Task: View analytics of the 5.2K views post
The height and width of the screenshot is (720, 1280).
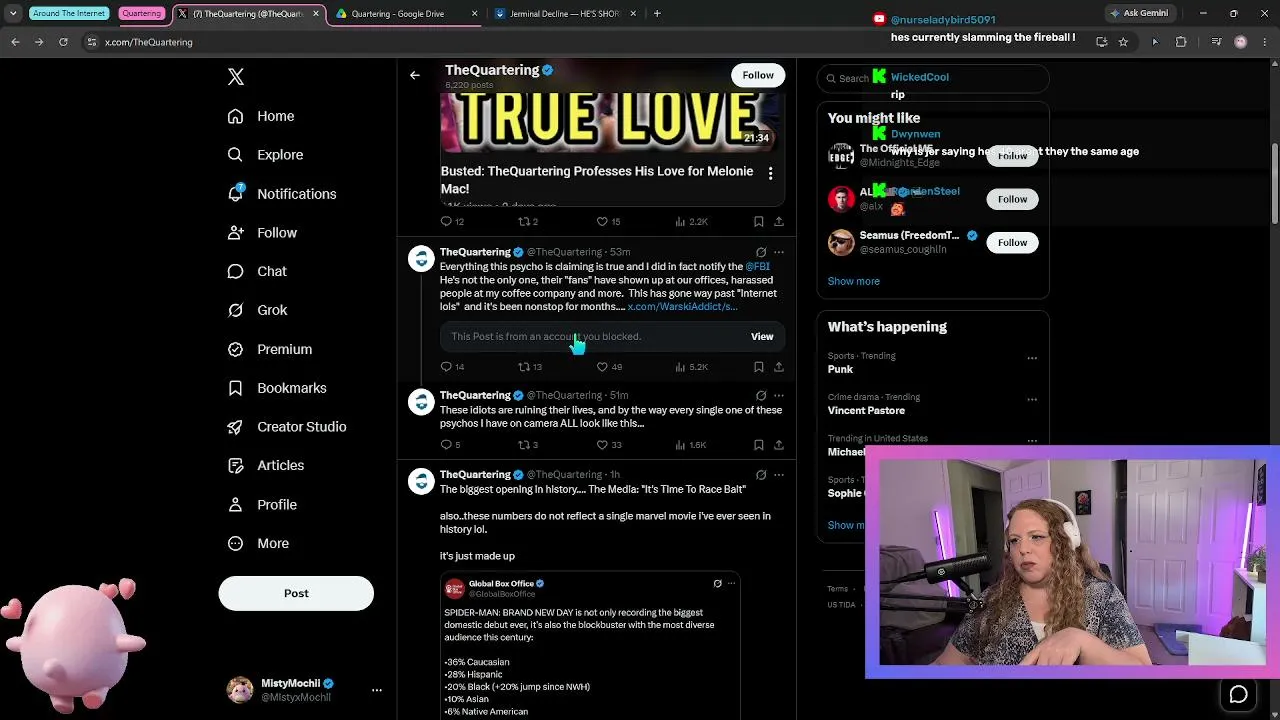Action: [691, 367]
